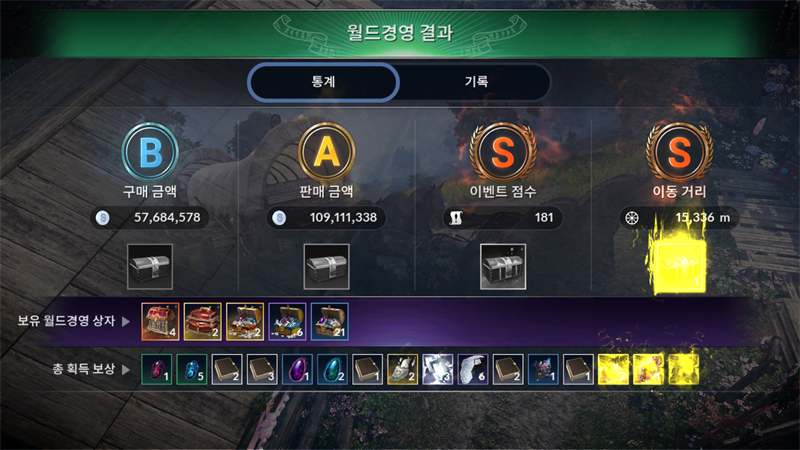Open the silver chest under 구매 금액
Viewport: 800px width, 450px height.
[150, 266]
